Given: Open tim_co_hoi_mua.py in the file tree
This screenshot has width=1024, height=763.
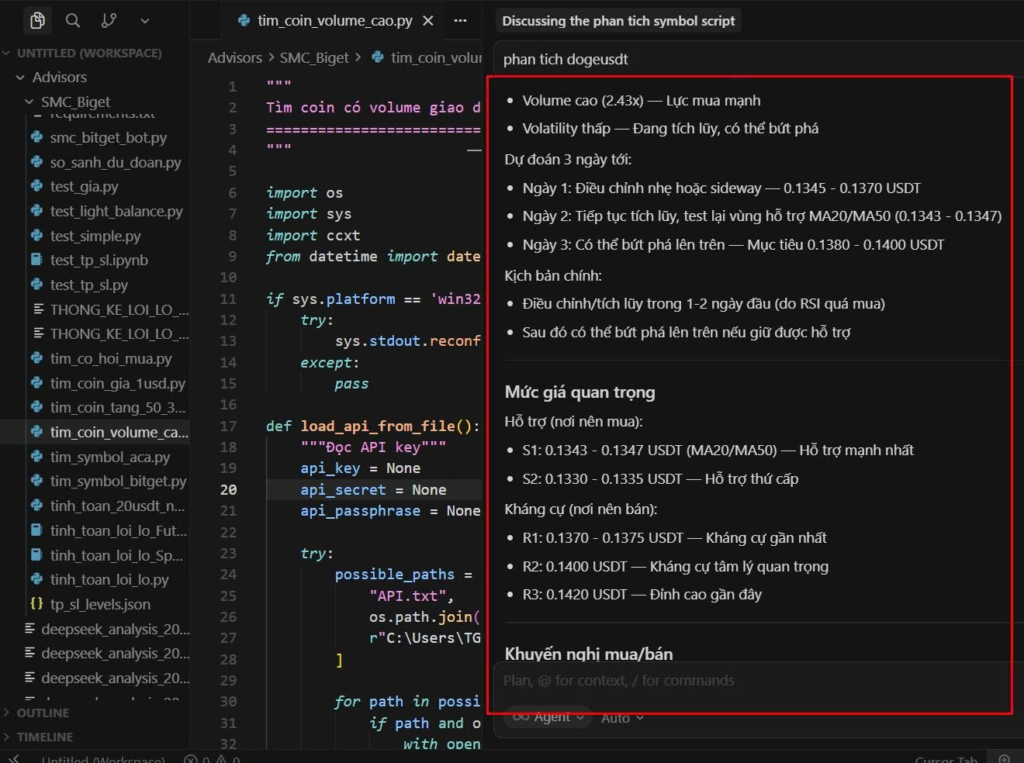Looking at the screenshot, I should (110, 359).
